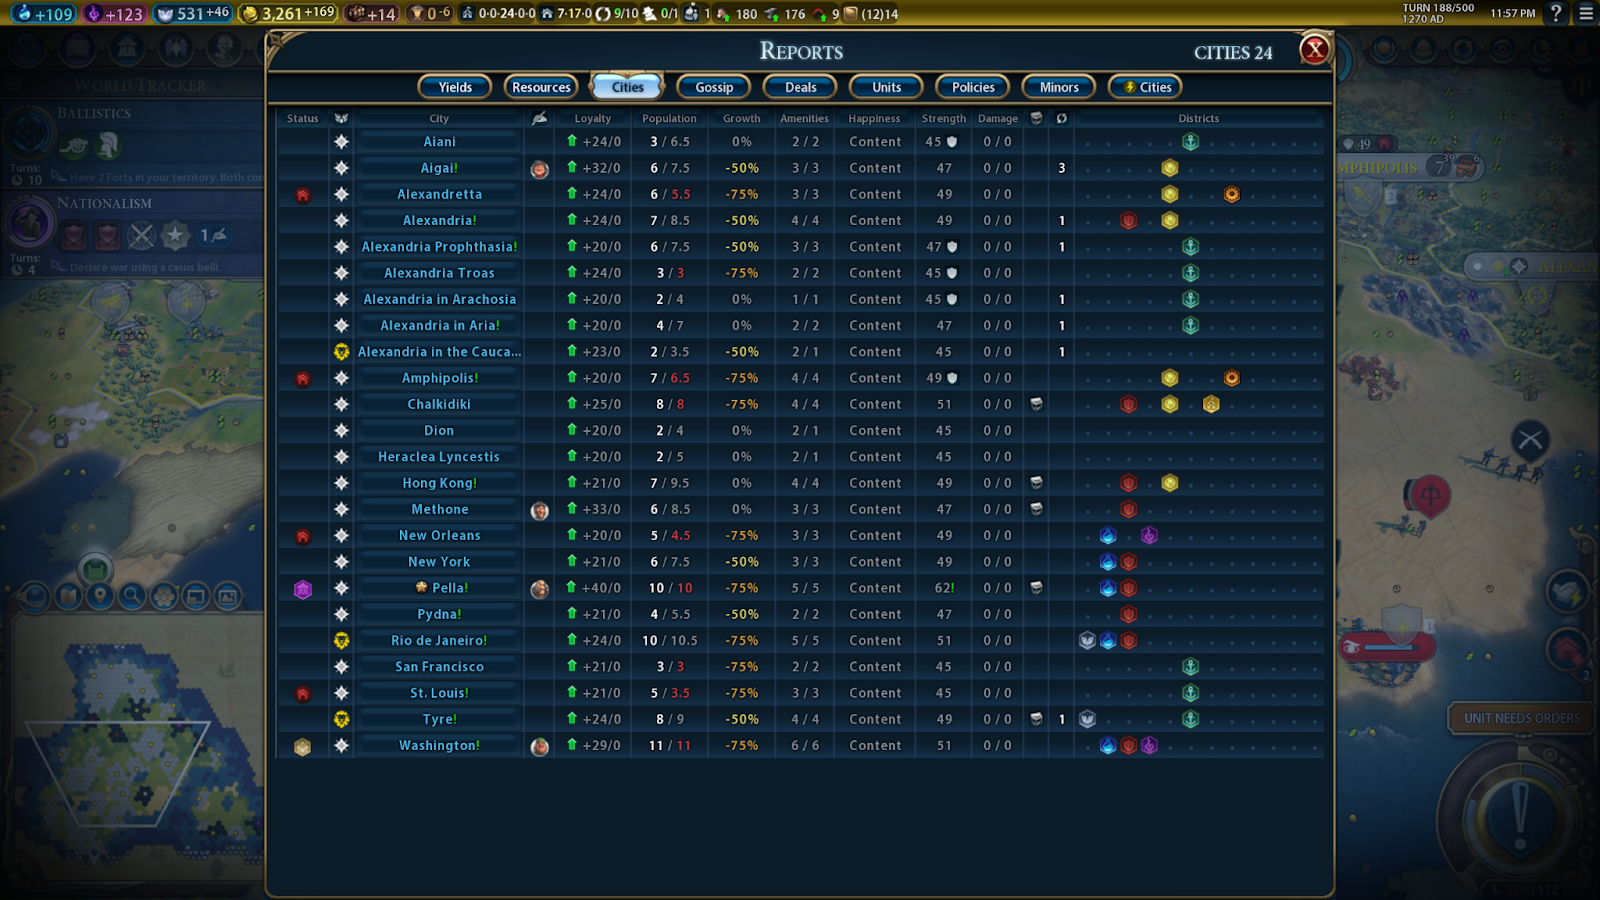
Task: Click the Unit Needs Orders button
Action: (1522, 718)
